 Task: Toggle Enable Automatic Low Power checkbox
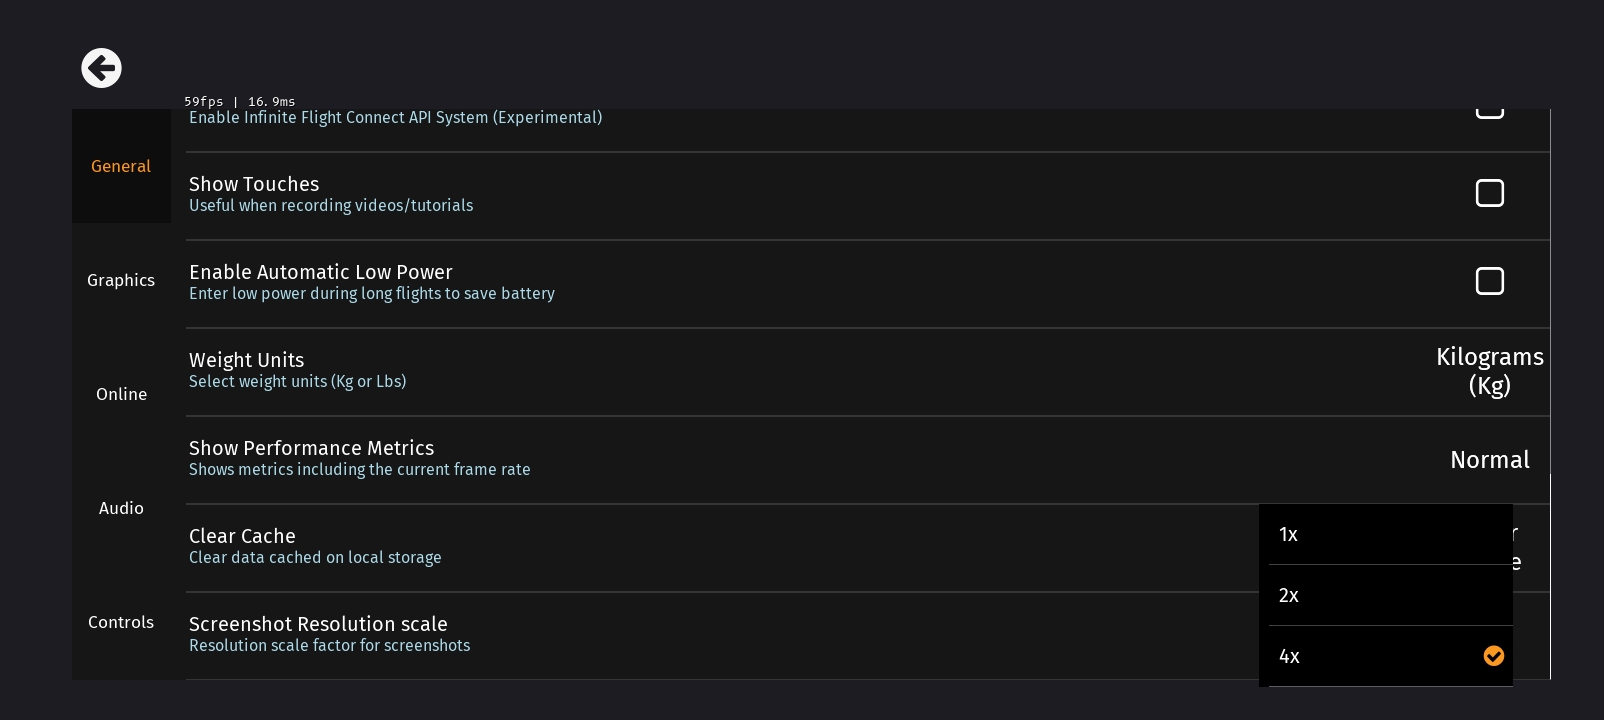(1489, 281)
